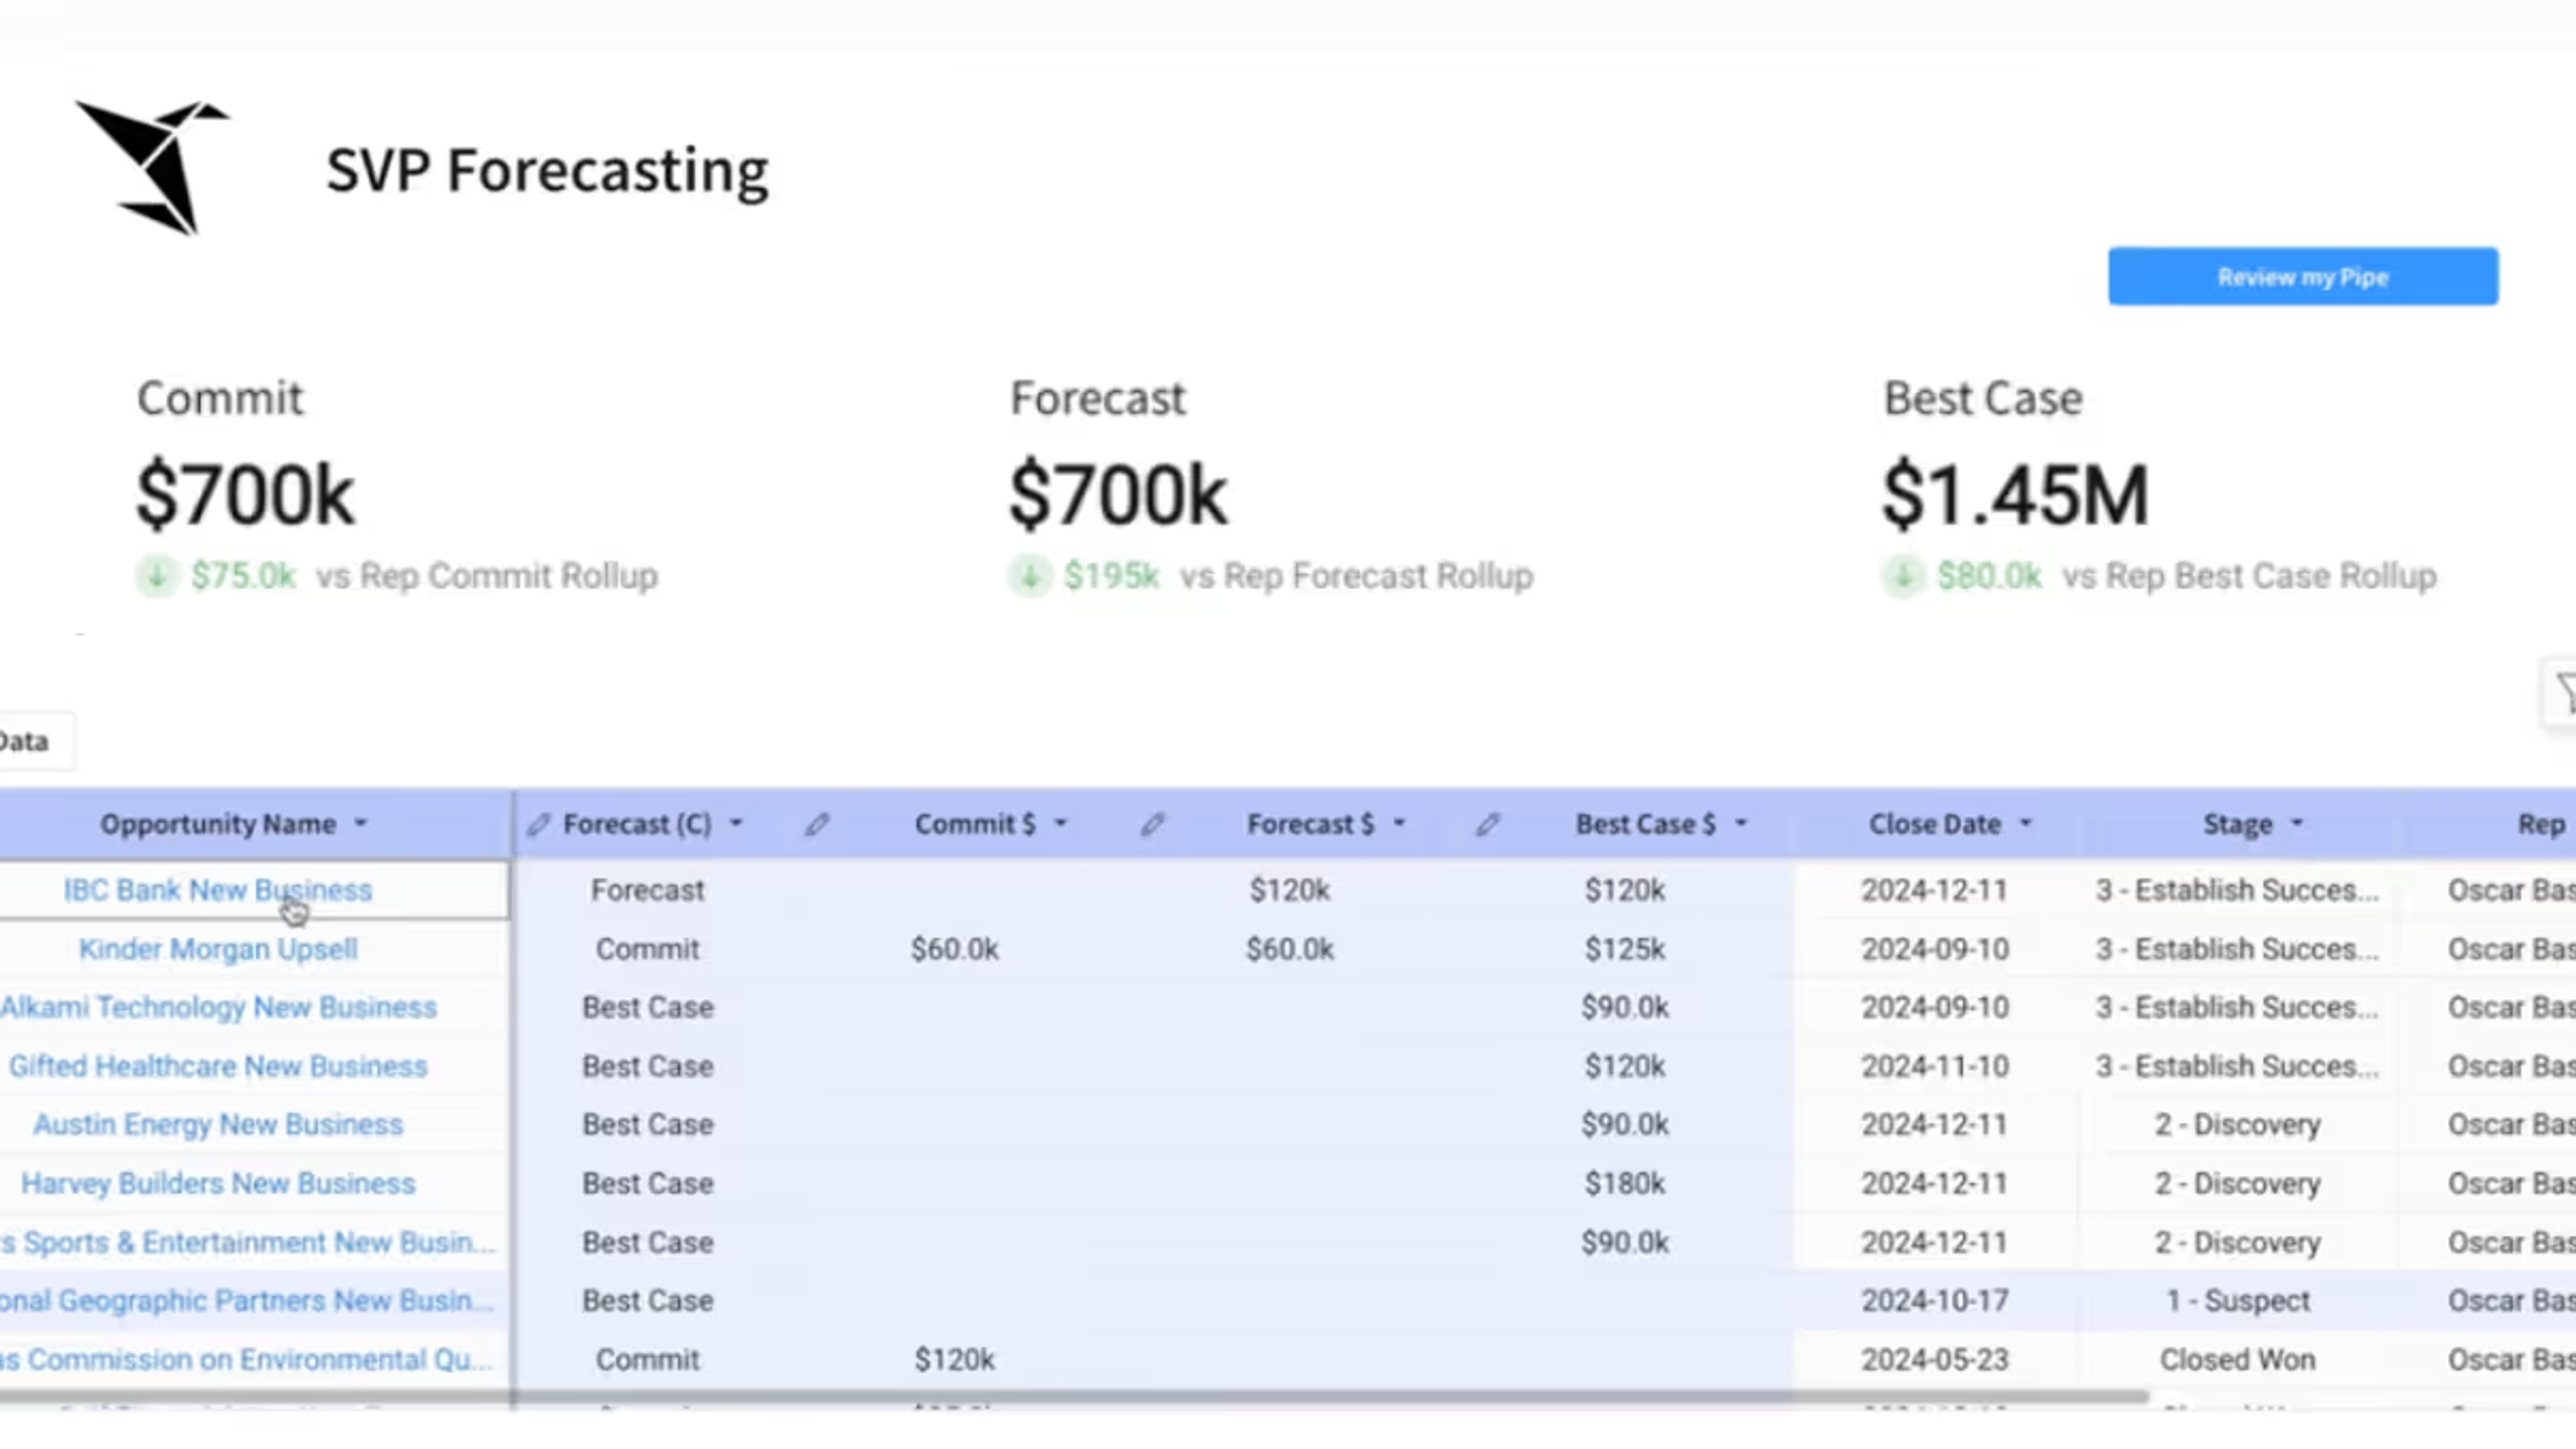Screen dimensions: 2576x1449
Task: Click the Rep column header
Action: pyautogui.click(x=2540, y=824)
